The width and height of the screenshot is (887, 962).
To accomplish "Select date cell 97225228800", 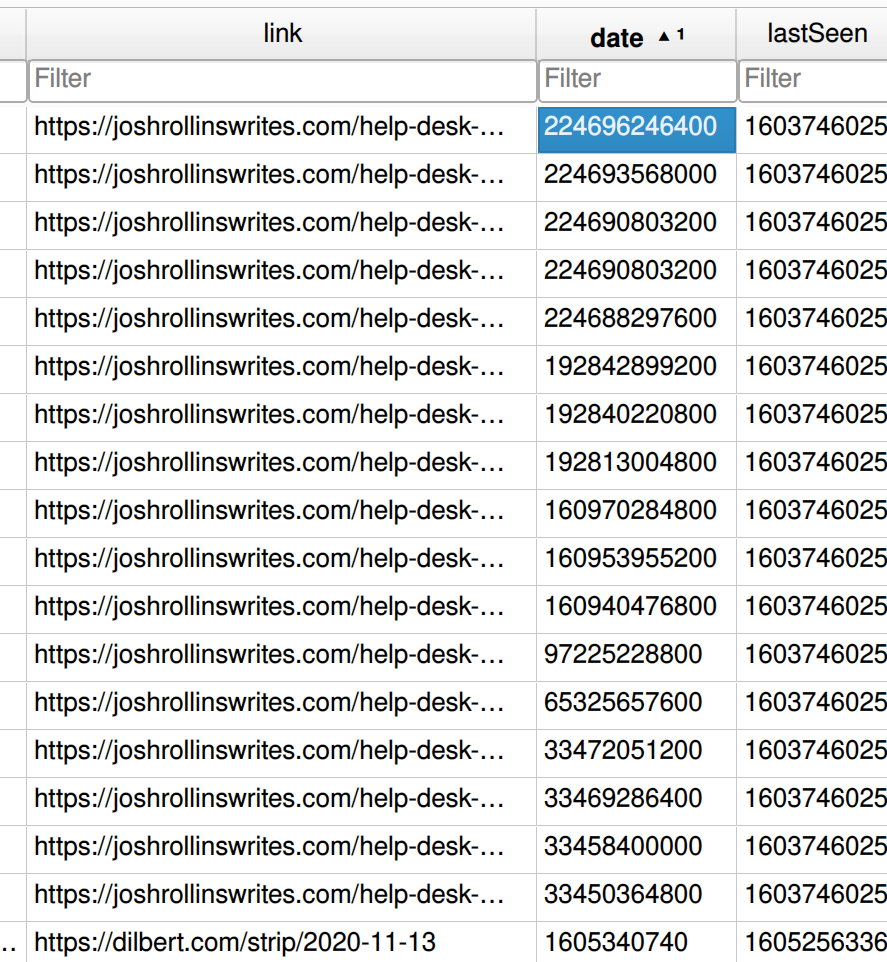I will (x=637, y=657).
